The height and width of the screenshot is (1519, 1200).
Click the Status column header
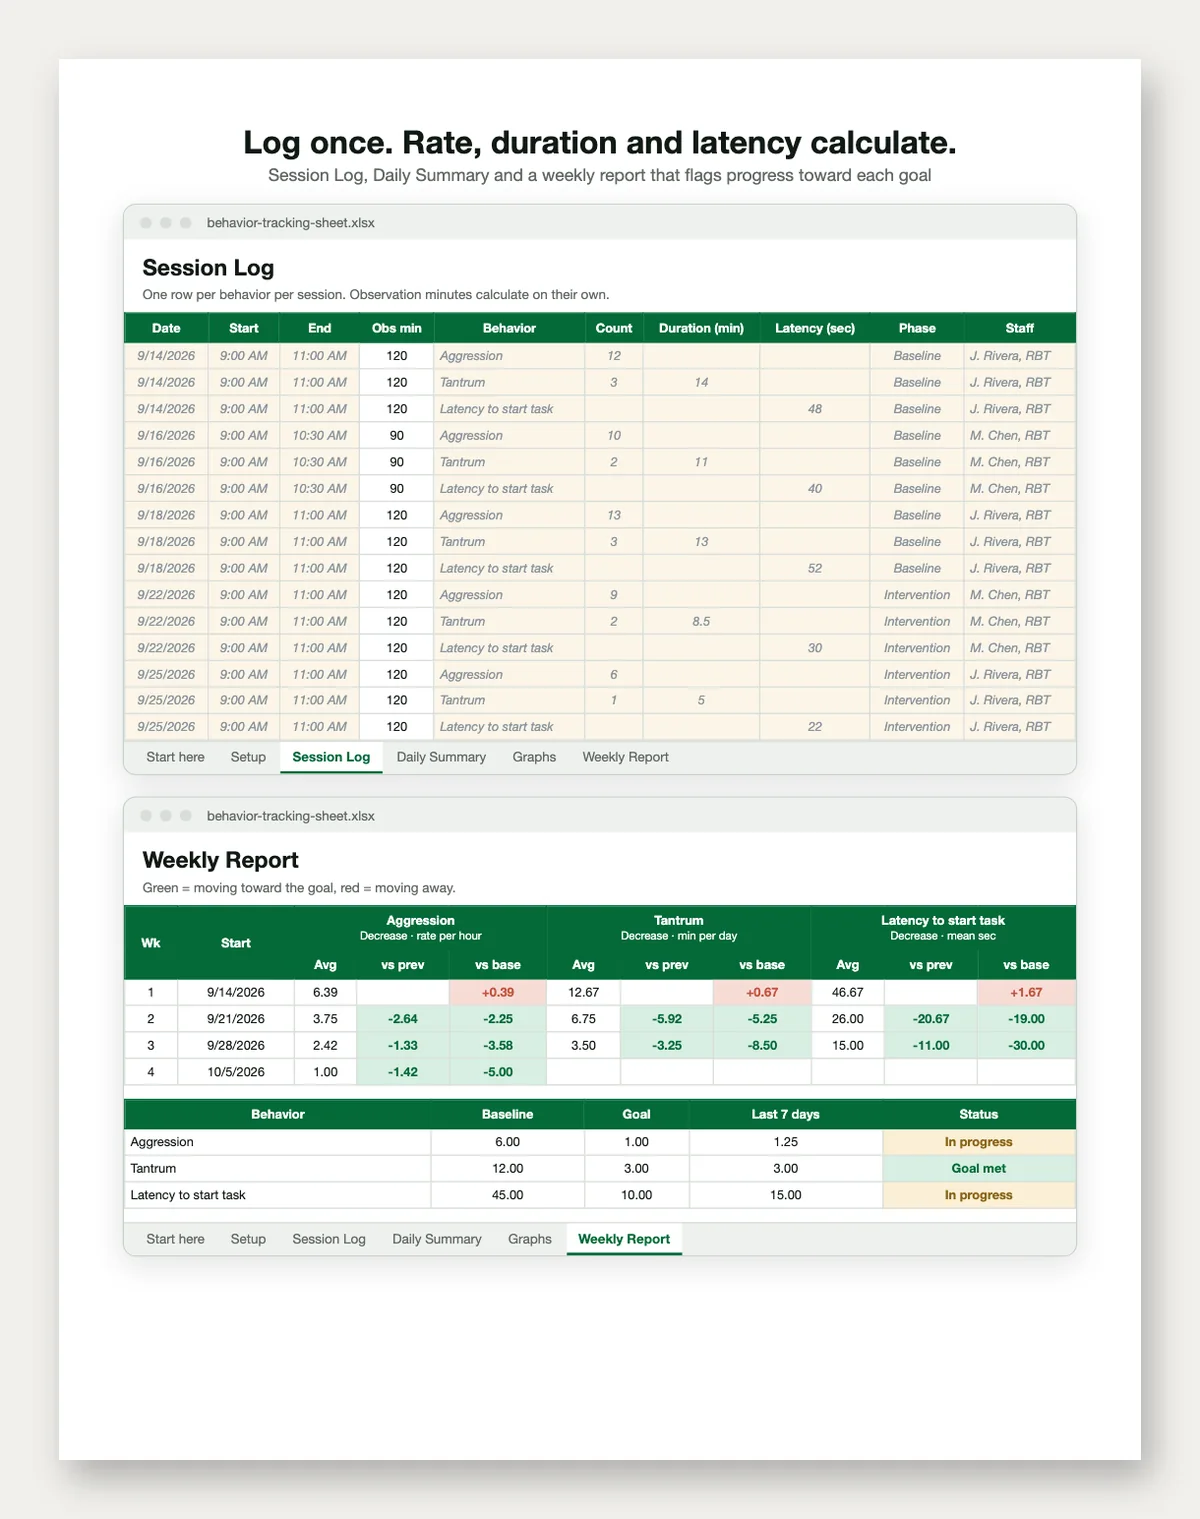tap(979, 1114)
